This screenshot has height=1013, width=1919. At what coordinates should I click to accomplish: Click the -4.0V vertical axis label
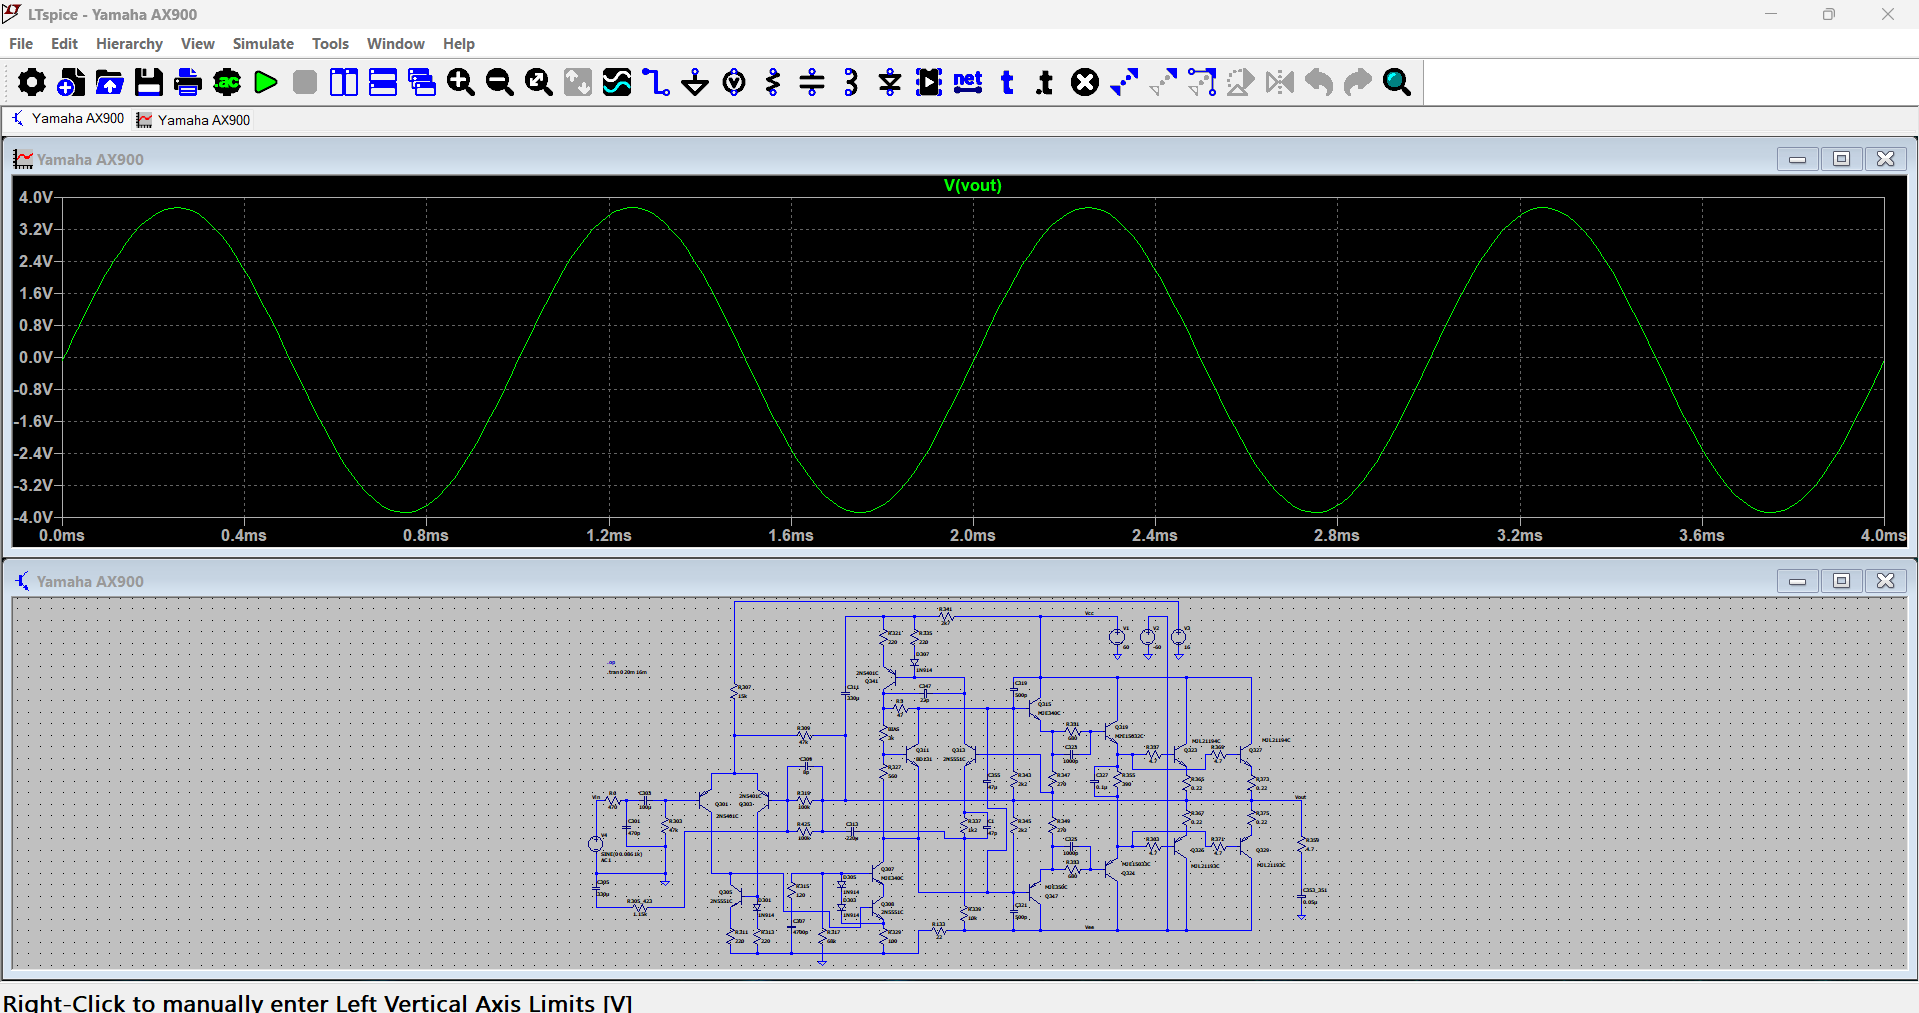pos(33,517)
